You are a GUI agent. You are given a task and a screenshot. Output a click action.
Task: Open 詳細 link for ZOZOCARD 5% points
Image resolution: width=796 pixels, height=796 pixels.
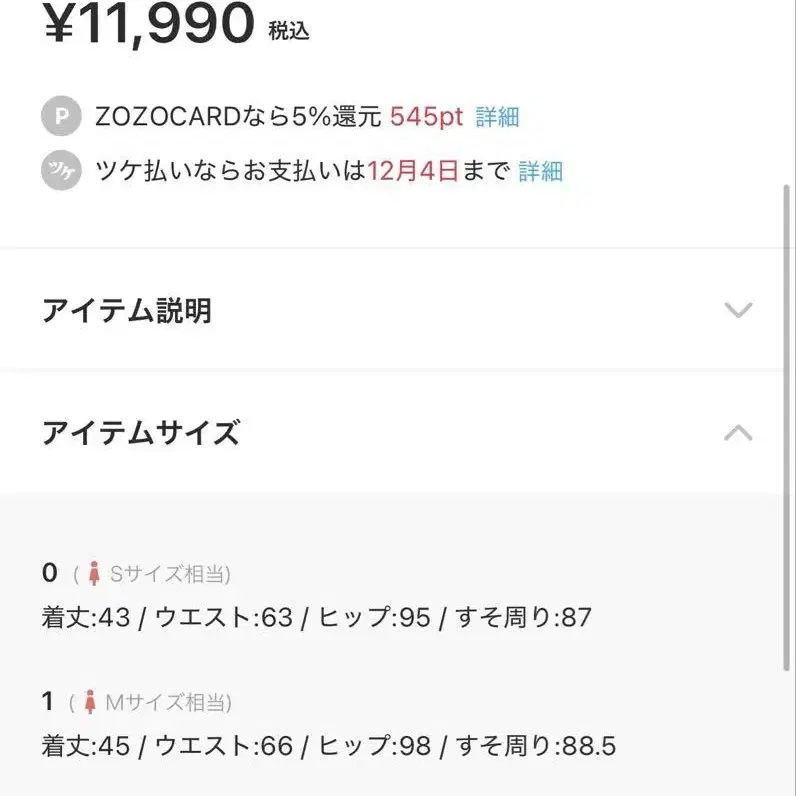click(497, 117)
